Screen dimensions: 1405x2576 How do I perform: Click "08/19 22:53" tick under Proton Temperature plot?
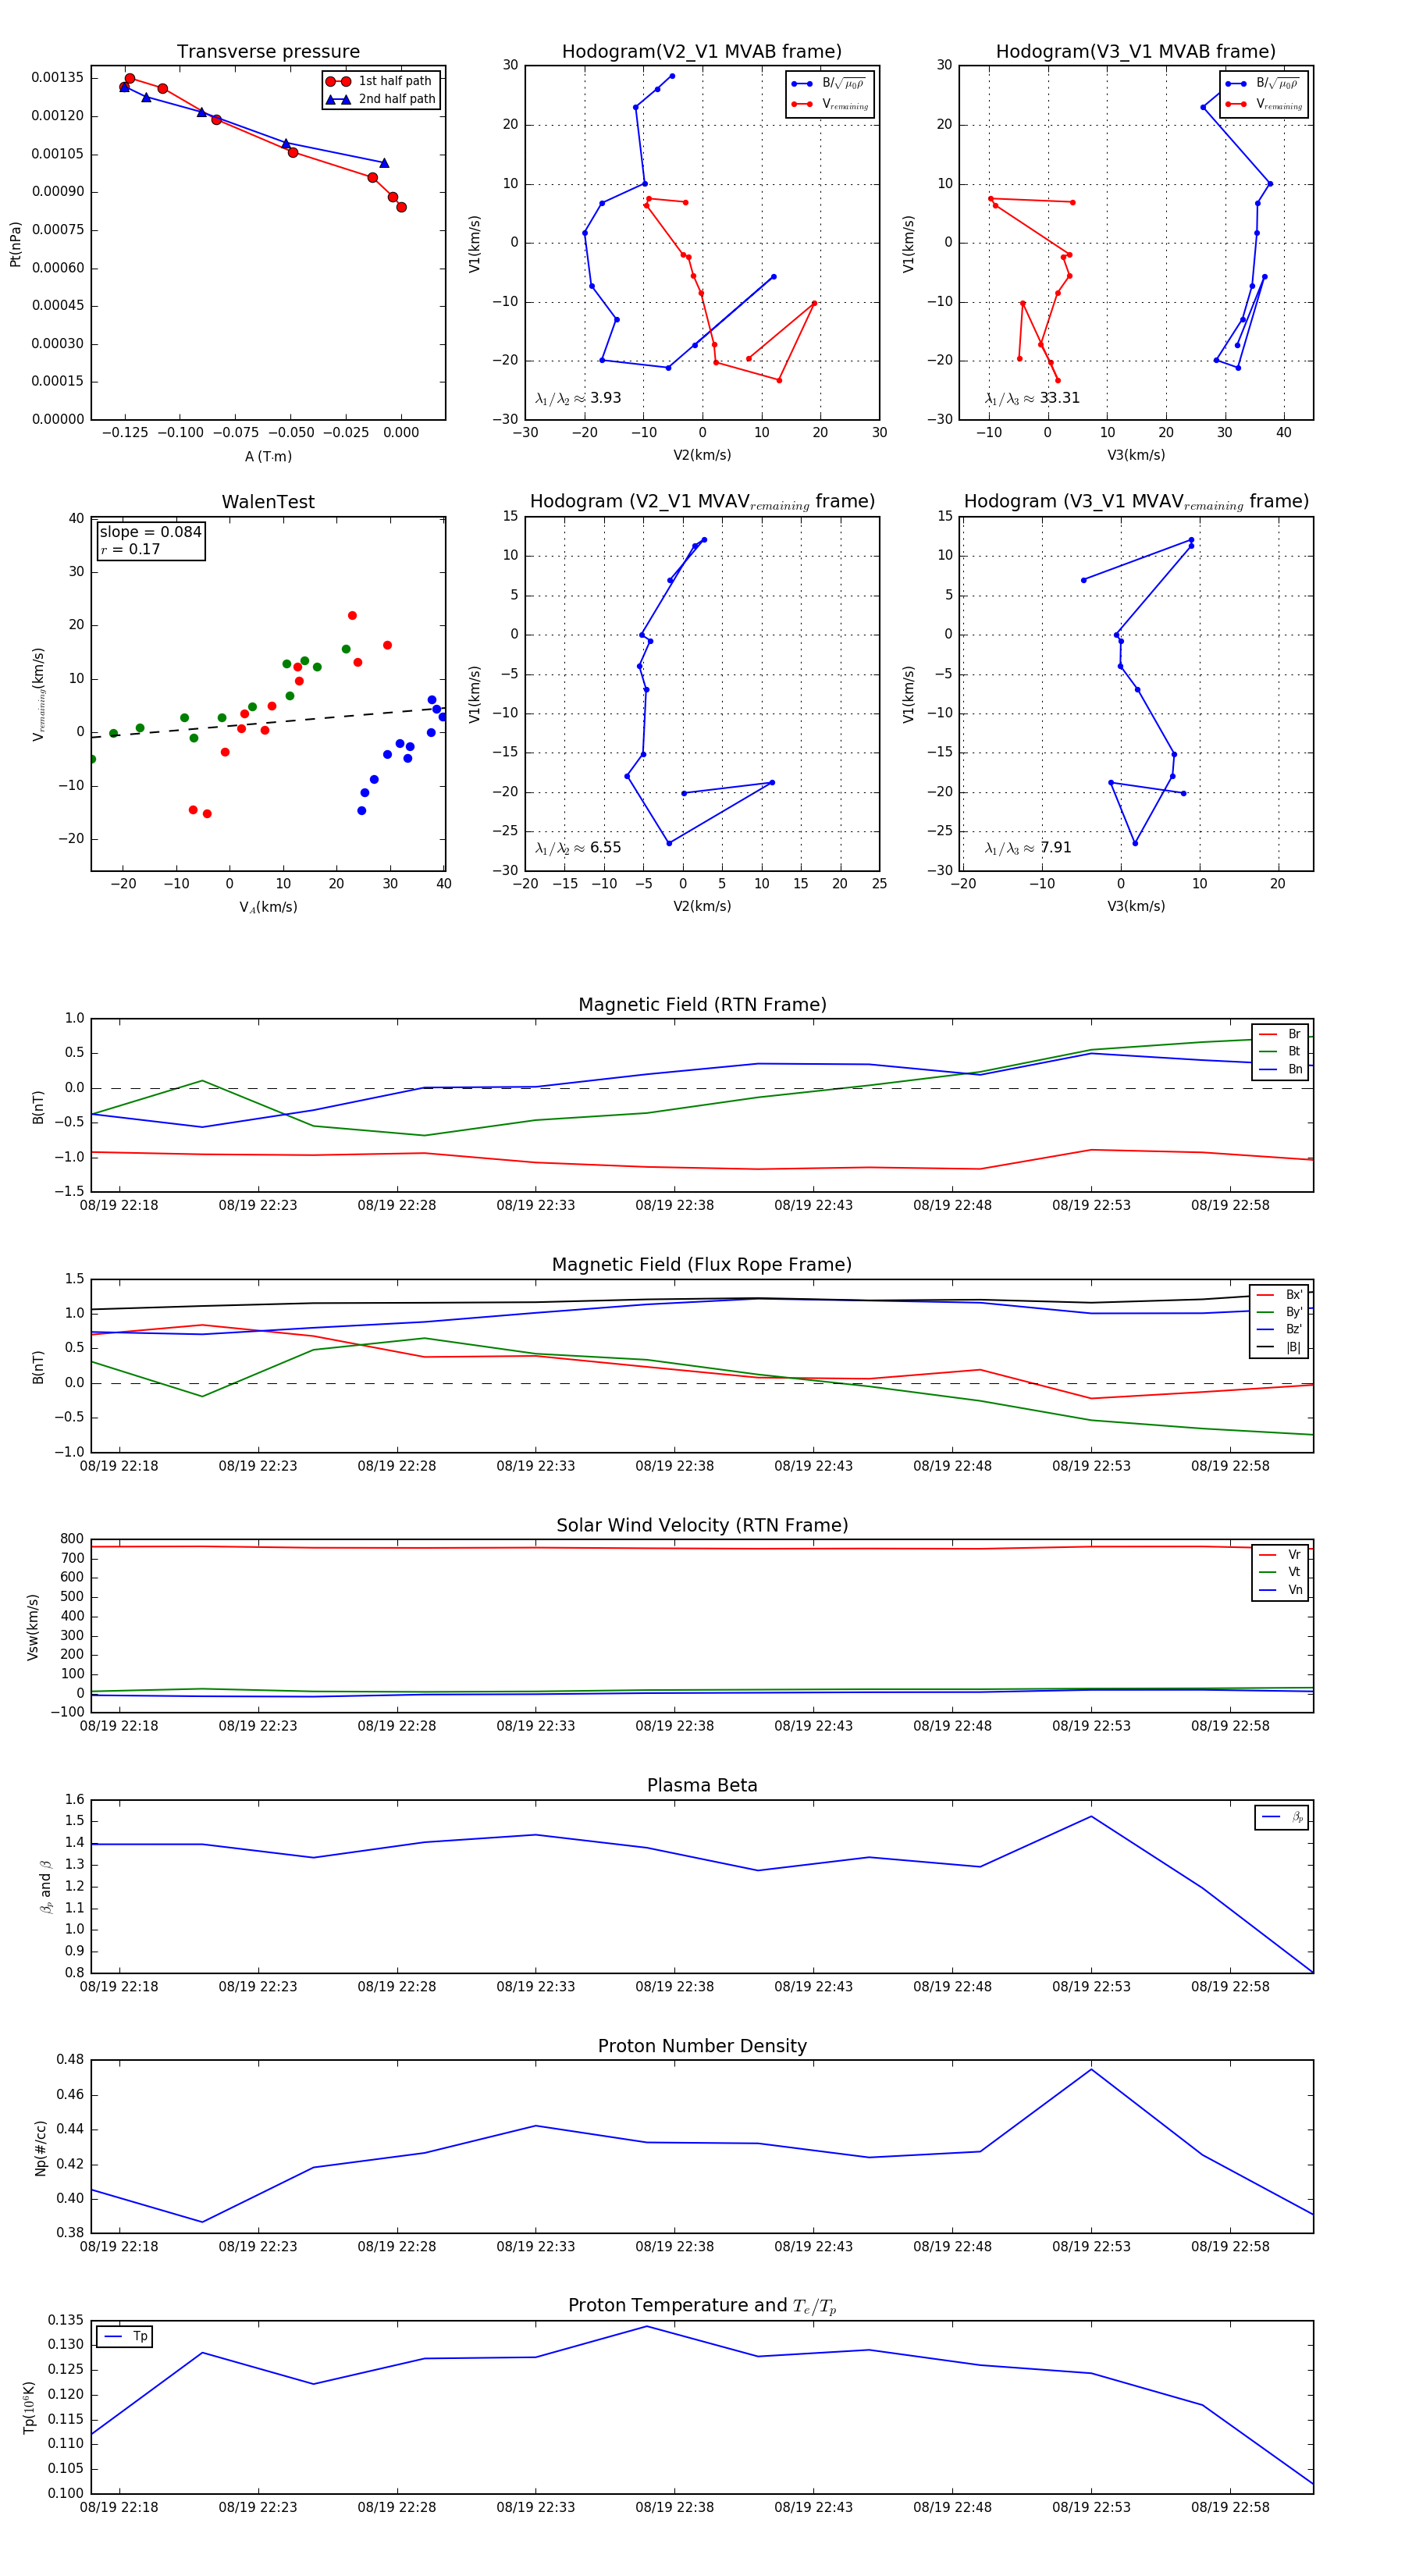pyautogui.click(x=1091, y=2507)
